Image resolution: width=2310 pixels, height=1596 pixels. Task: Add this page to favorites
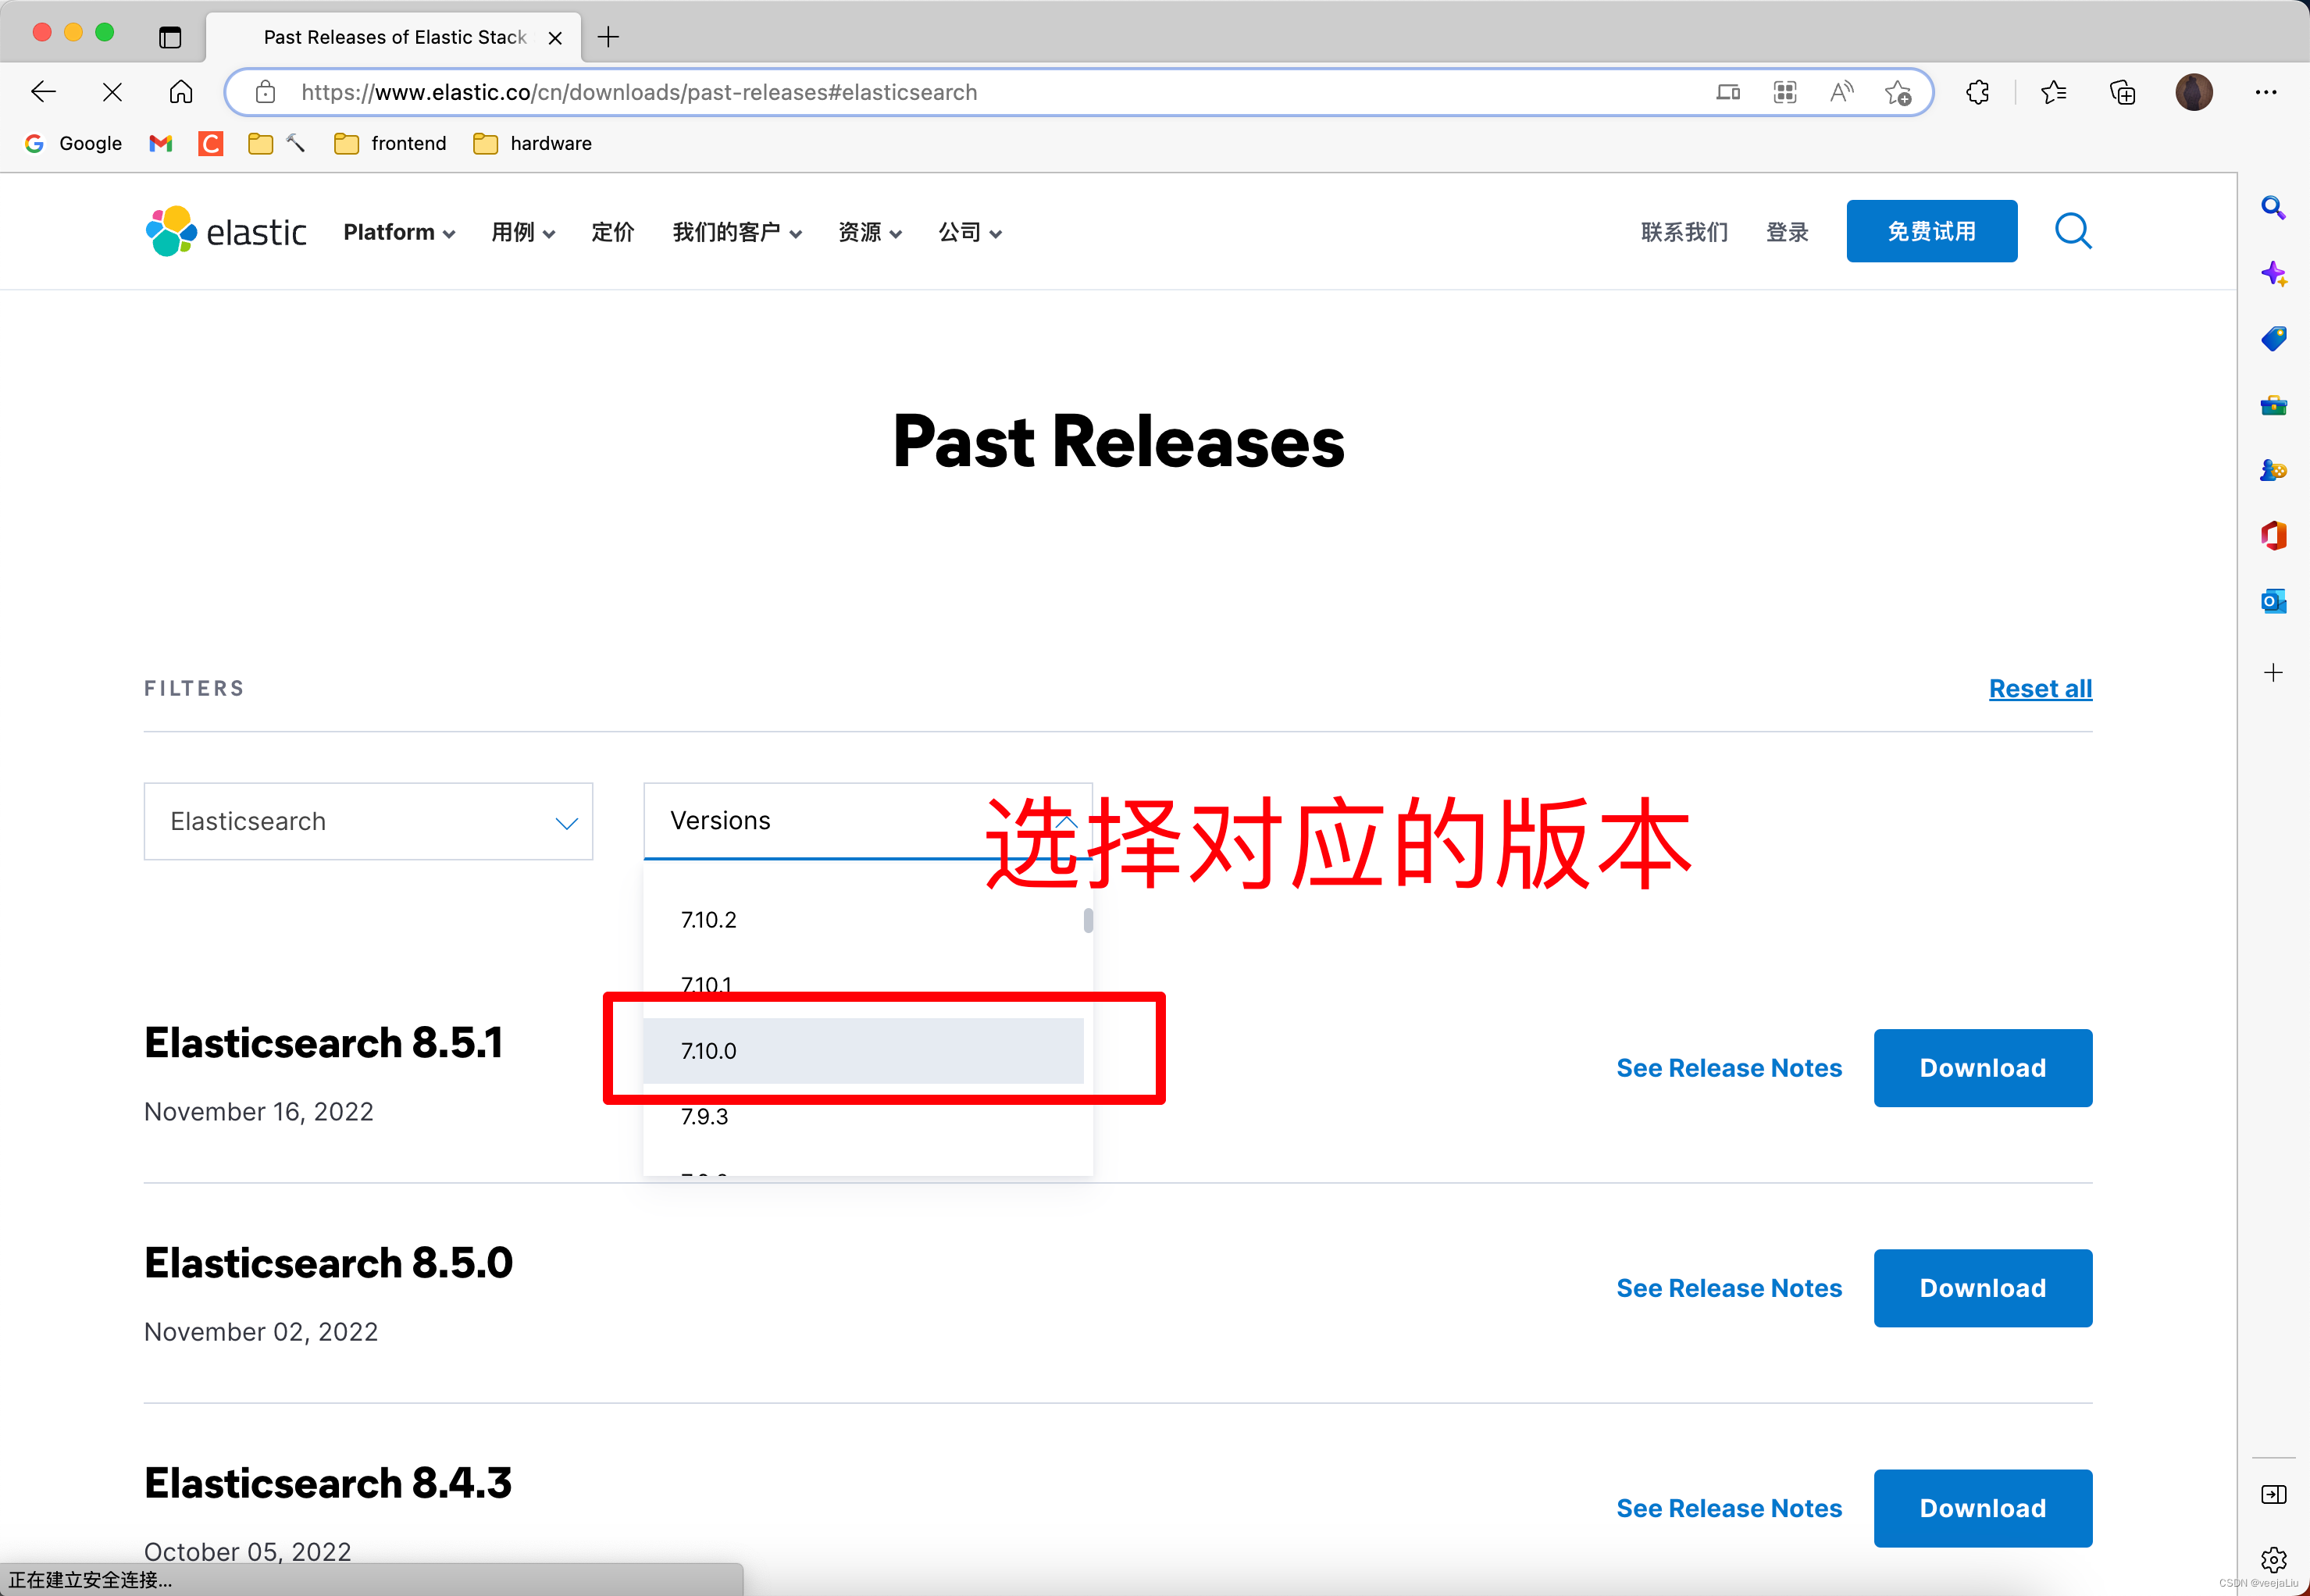(x=1897, y=93)
